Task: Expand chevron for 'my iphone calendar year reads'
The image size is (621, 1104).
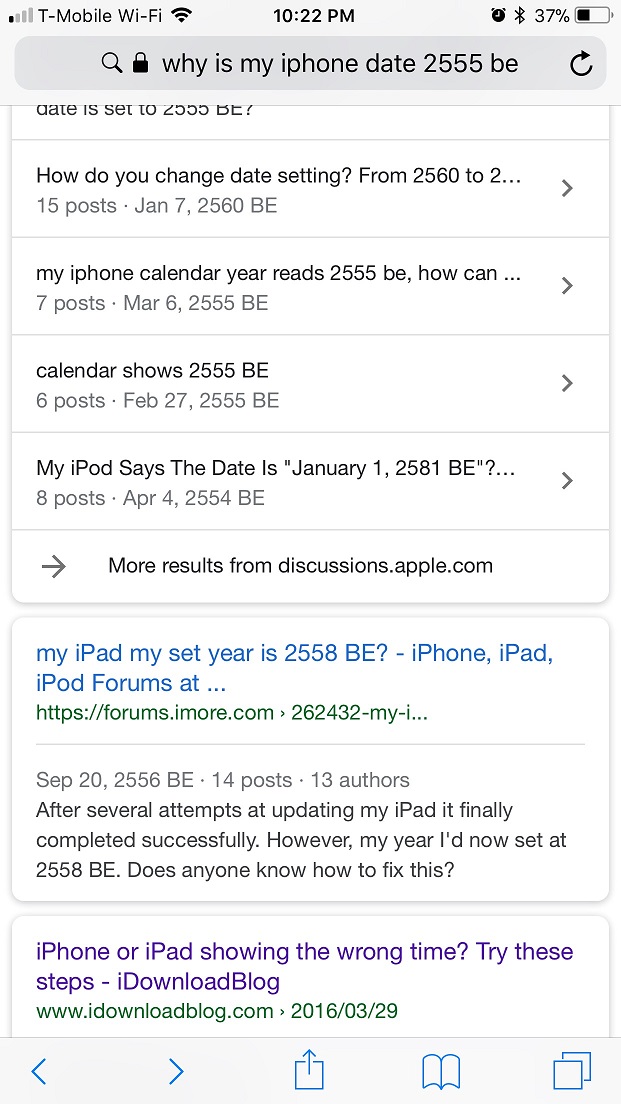Action: (567, 285)
